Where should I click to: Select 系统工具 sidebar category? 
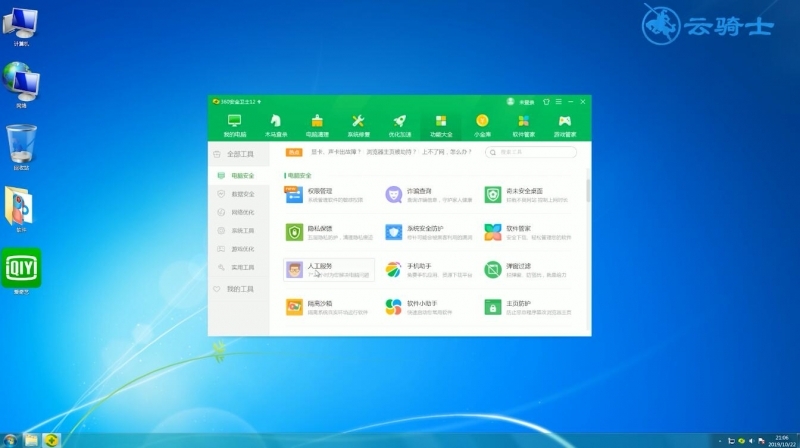tap(239, 231)
